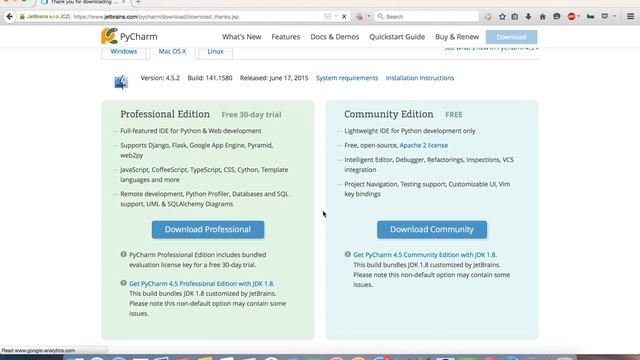Screen dimensions: 640x360
Task: Click the 'Version: 4.5.2' text
Action: pos(160,78)
